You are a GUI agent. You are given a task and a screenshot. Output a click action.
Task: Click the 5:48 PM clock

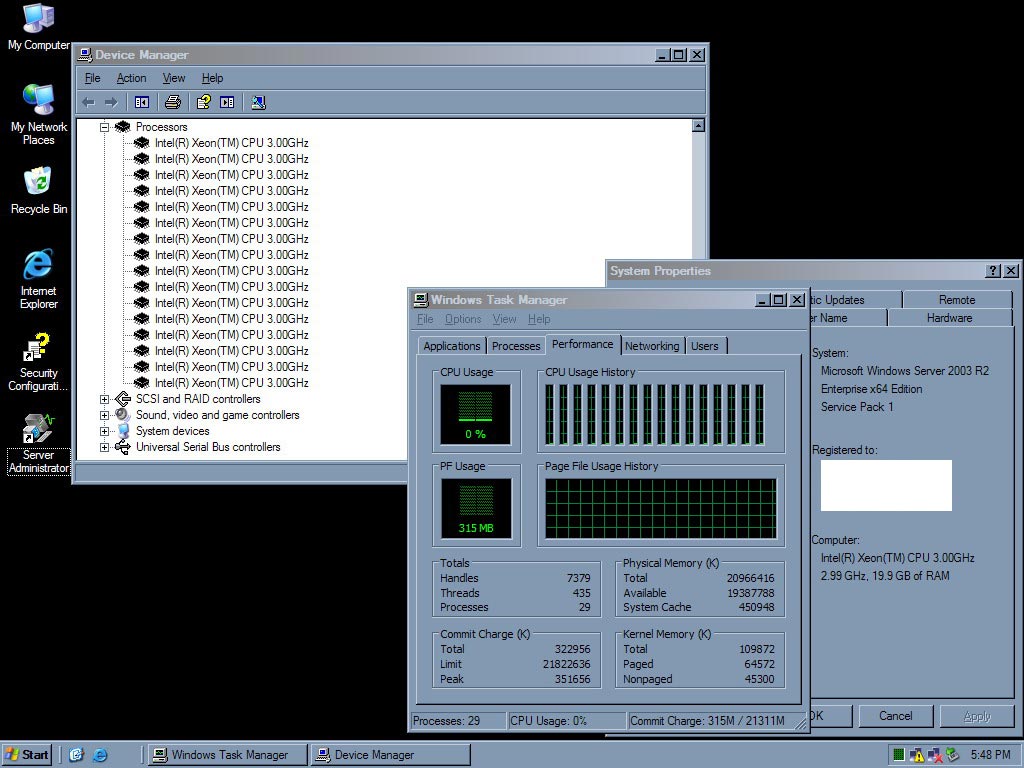[990, 755]
